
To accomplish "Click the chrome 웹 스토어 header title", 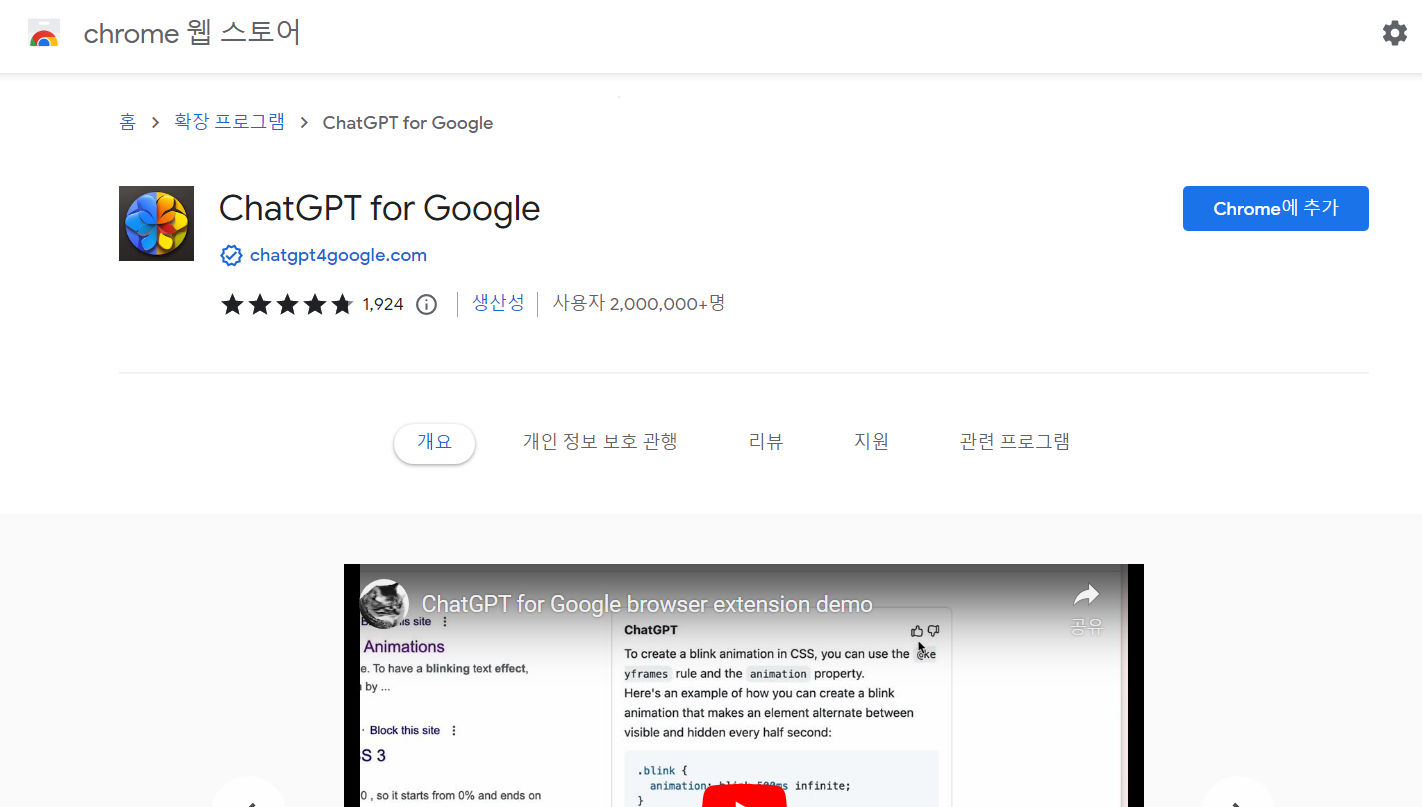I will 192,33.
